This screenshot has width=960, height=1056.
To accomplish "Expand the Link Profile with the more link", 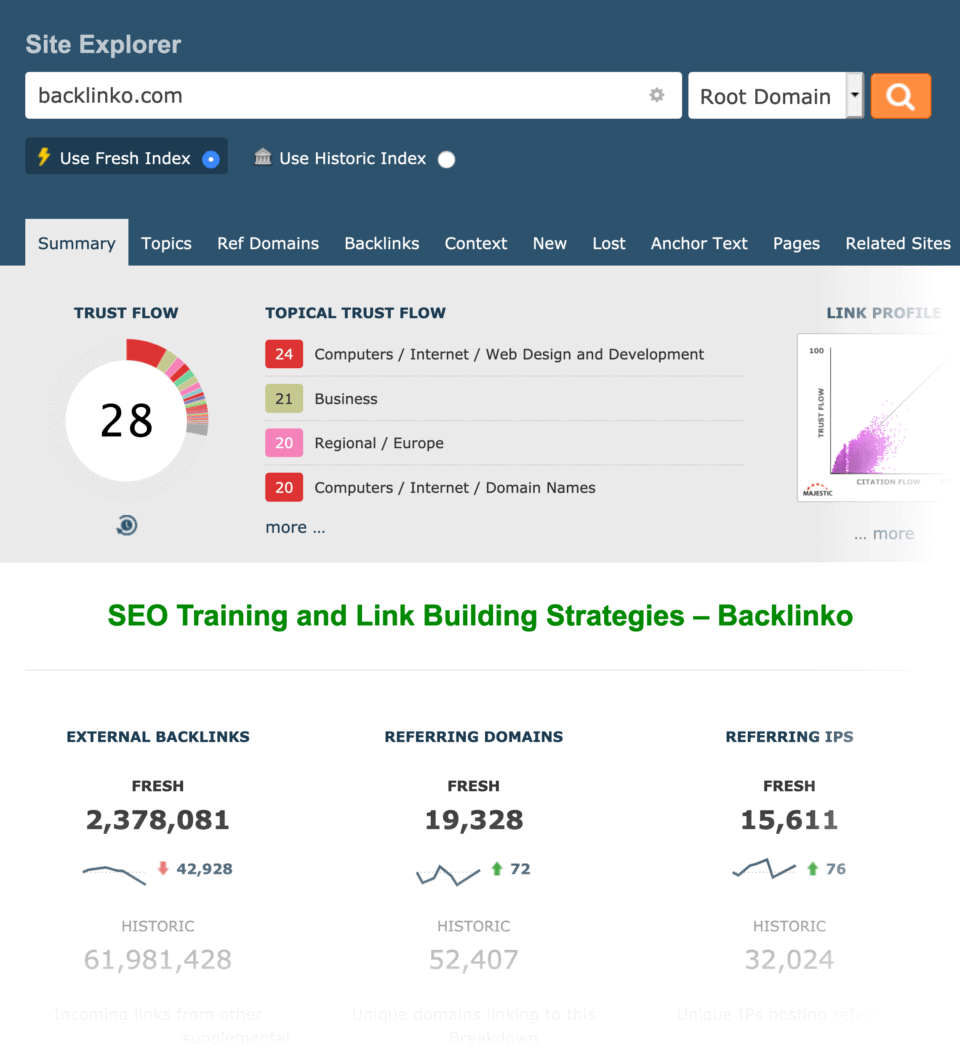I will pyautogui.click(x=884, y=533).
